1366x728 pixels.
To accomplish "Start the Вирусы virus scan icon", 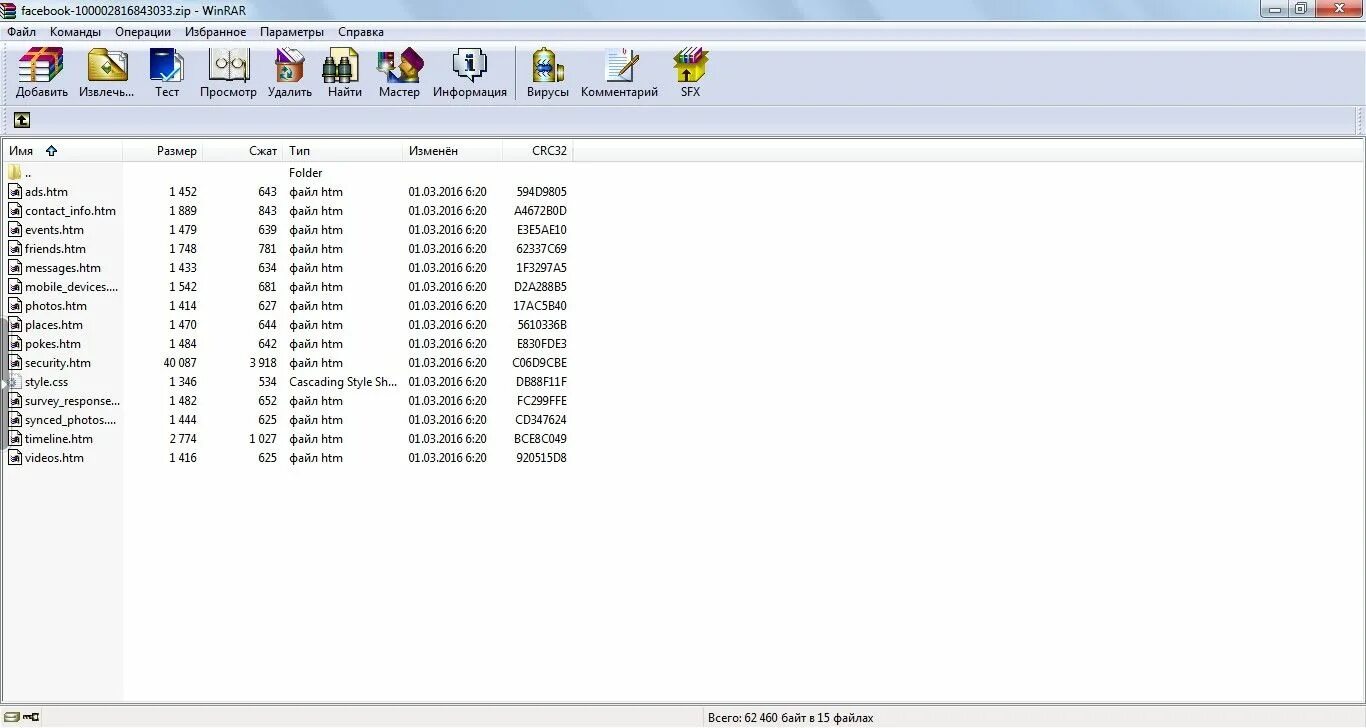I will click(x=547, y=66).
